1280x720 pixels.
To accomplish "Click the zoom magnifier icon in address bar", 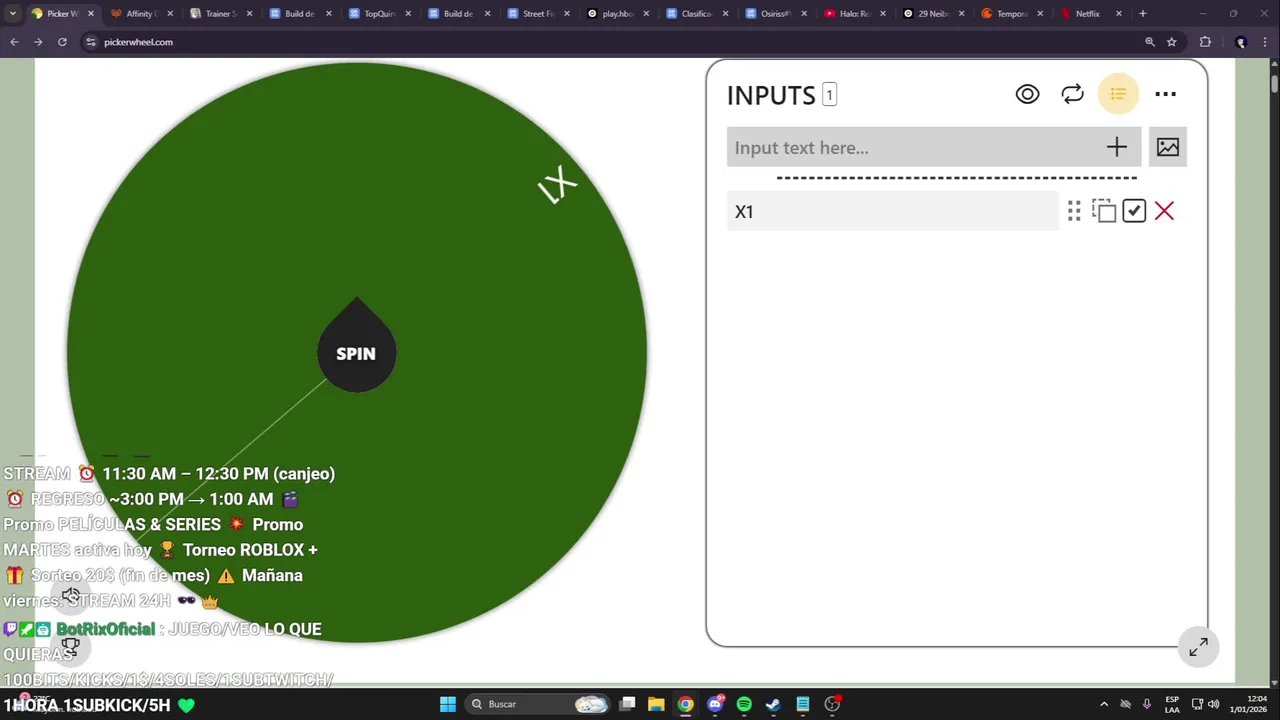I will tap(1150, 42).
